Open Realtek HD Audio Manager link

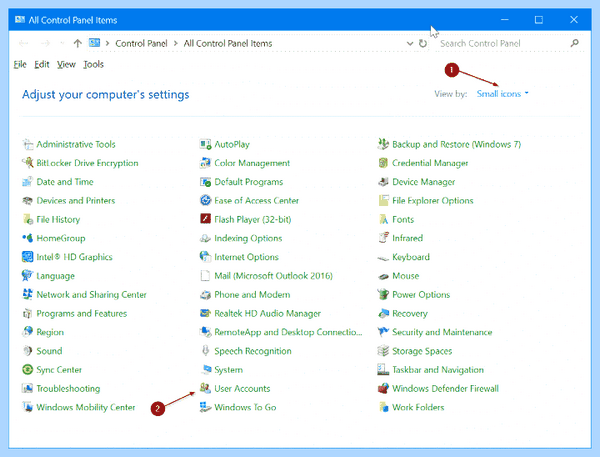[267, 313]
